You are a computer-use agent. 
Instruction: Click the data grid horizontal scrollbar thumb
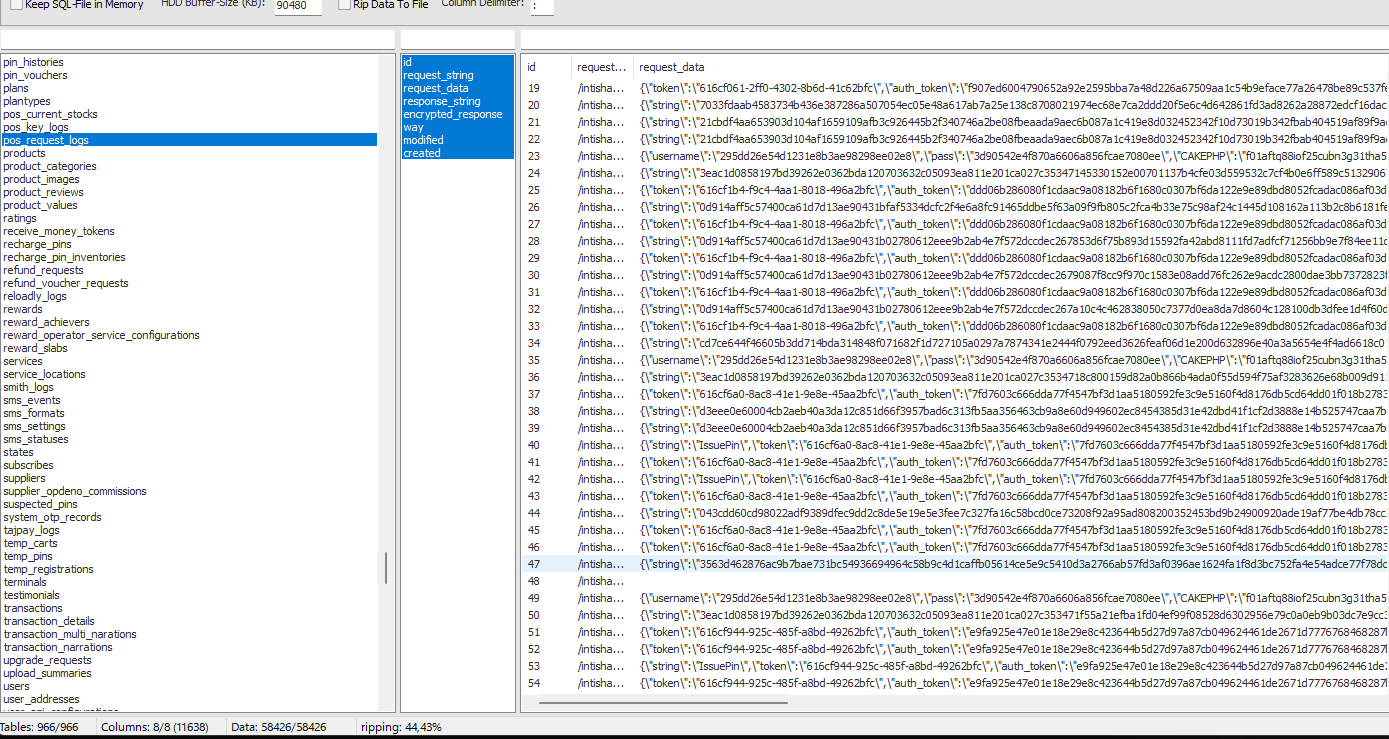point(662,702)
